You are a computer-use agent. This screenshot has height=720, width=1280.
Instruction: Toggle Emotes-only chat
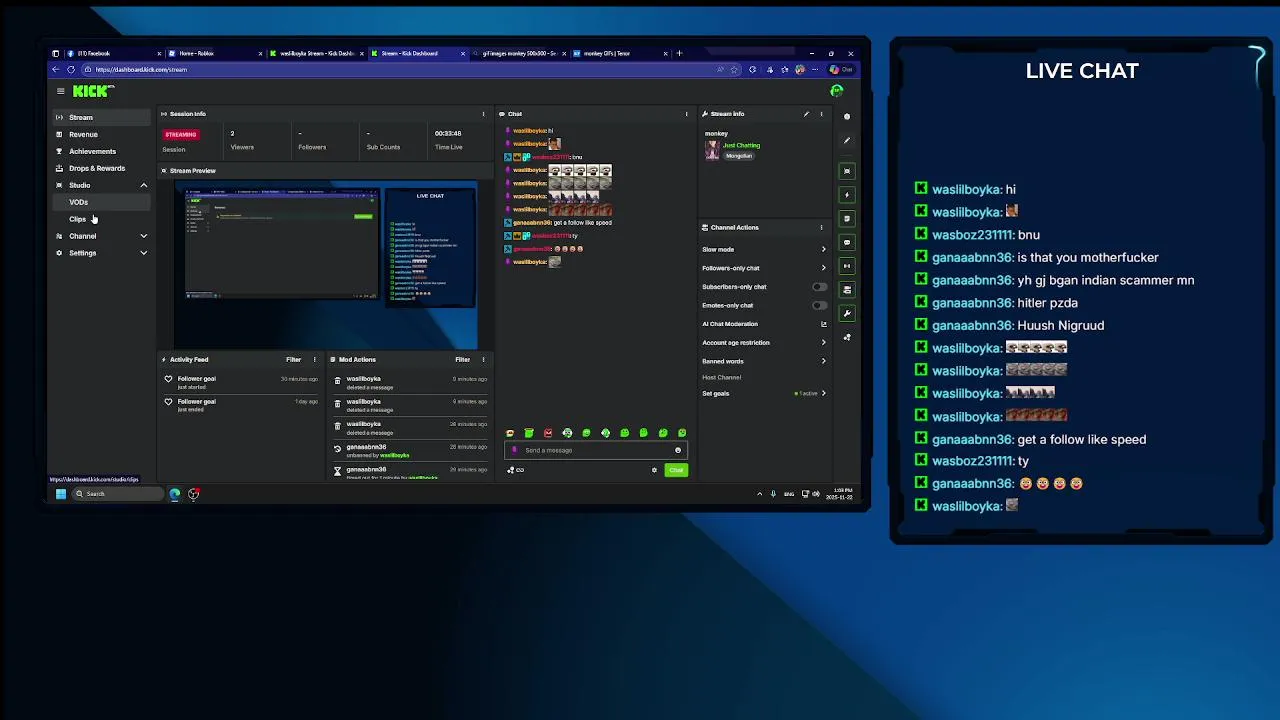click(x=819, y=306)
